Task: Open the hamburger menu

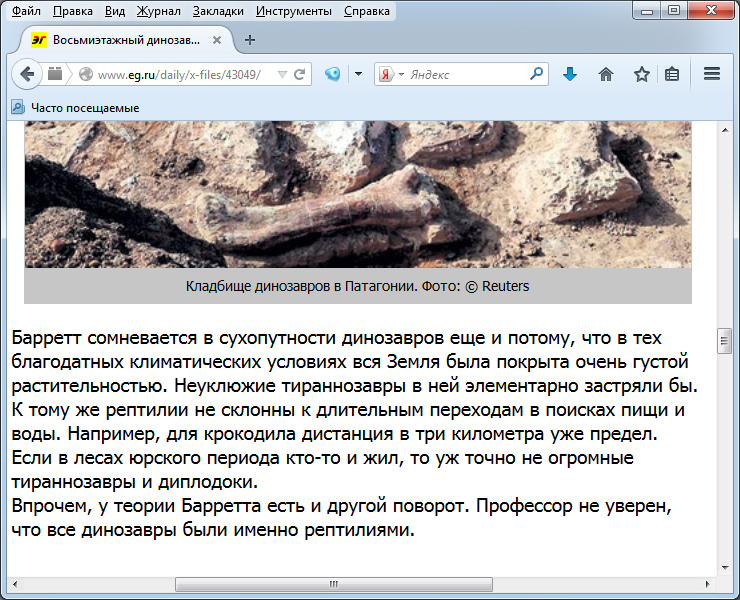Action: pos(712,74)
